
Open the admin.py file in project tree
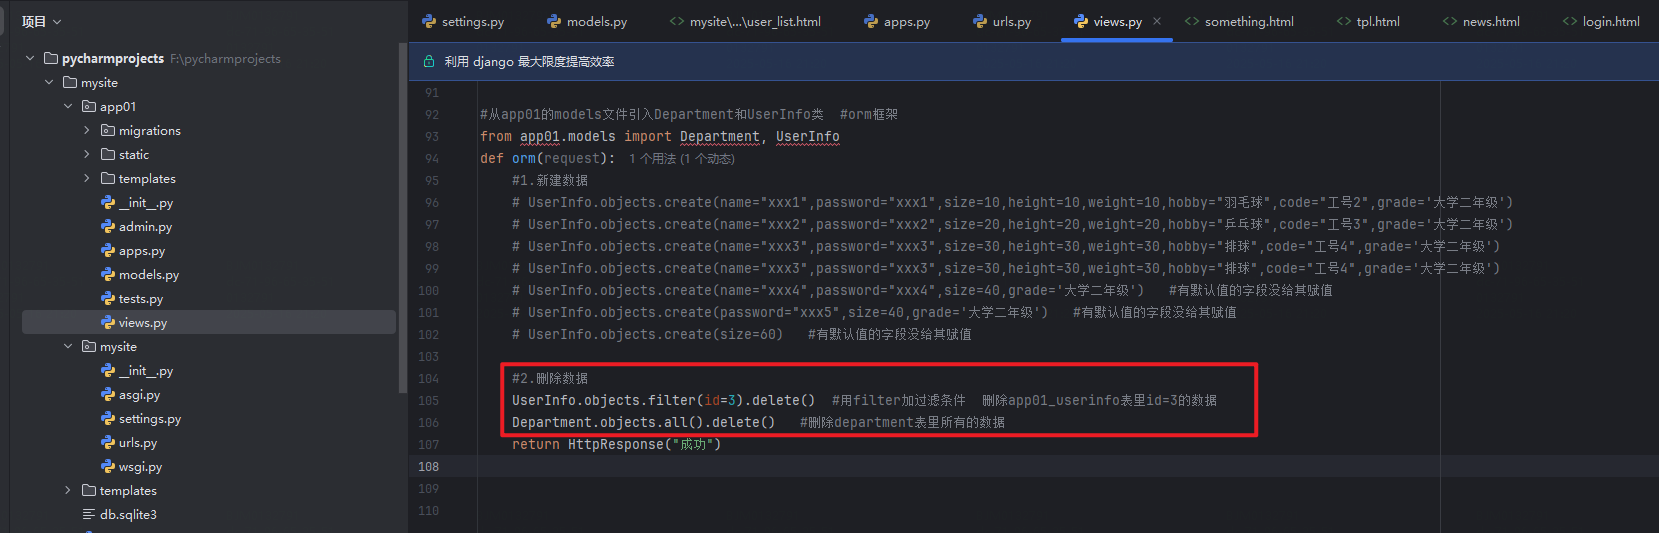pos(145,227)
